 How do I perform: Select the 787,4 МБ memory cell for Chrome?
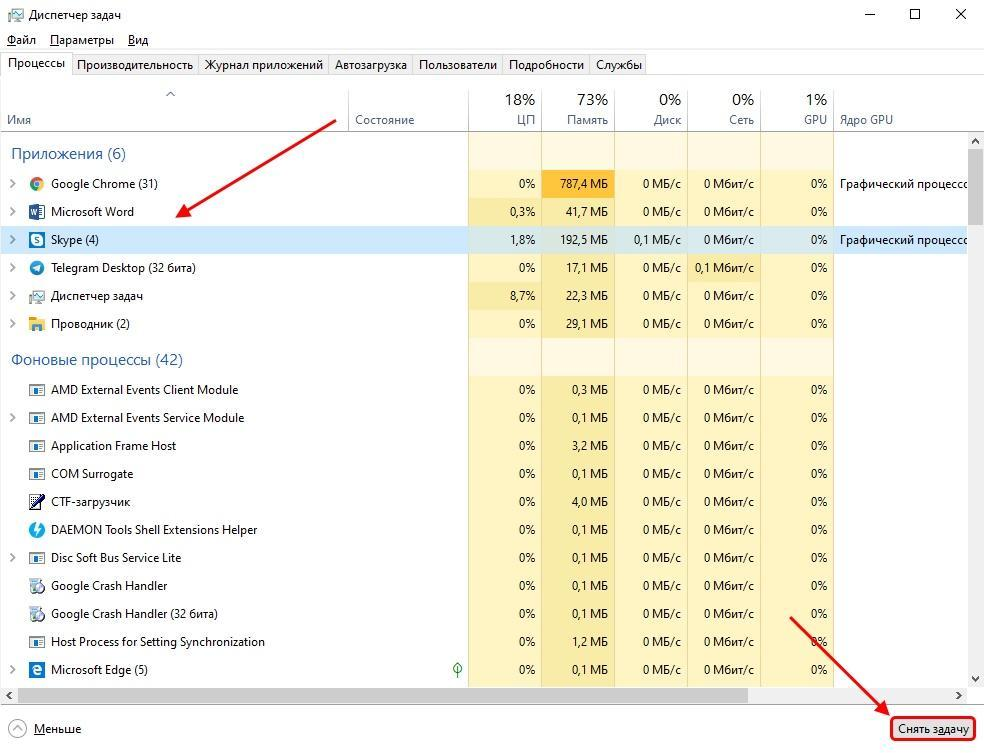point(578,184)
